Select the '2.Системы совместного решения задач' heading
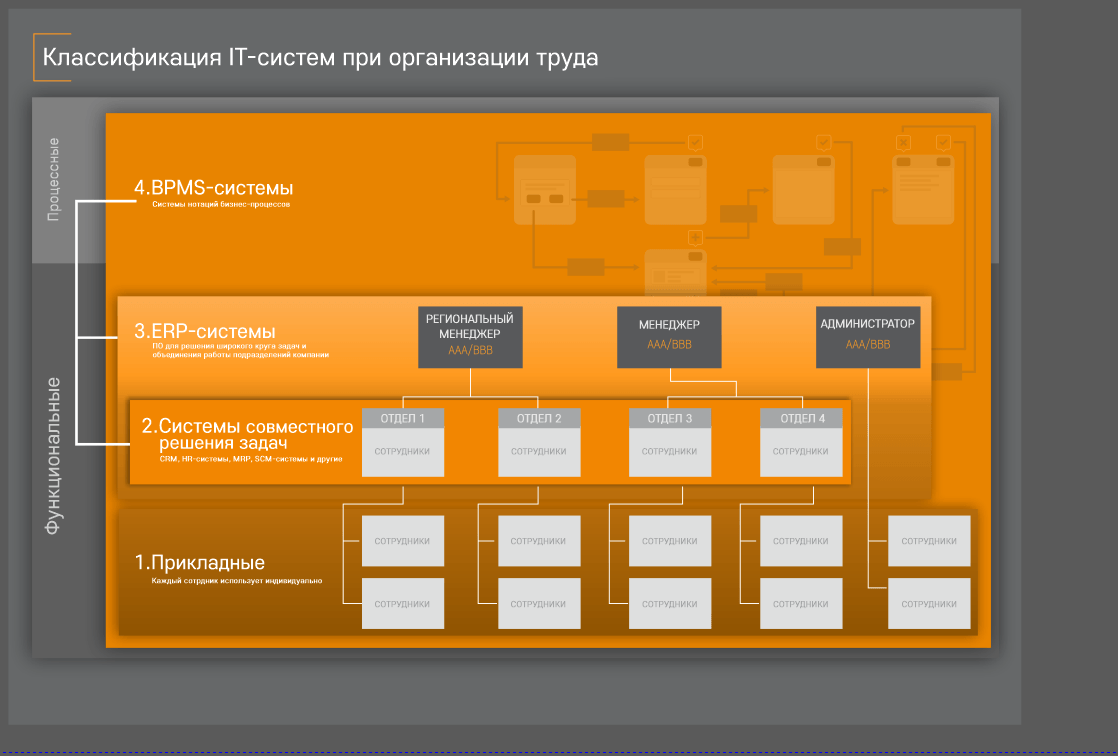The image size is (1118, 756). [247, 435]
